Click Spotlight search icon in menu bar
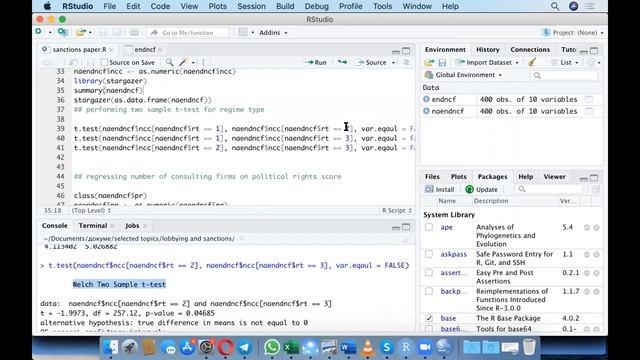Image resolution: width=640 pixels, height=360 pixels. coord(555,6)
